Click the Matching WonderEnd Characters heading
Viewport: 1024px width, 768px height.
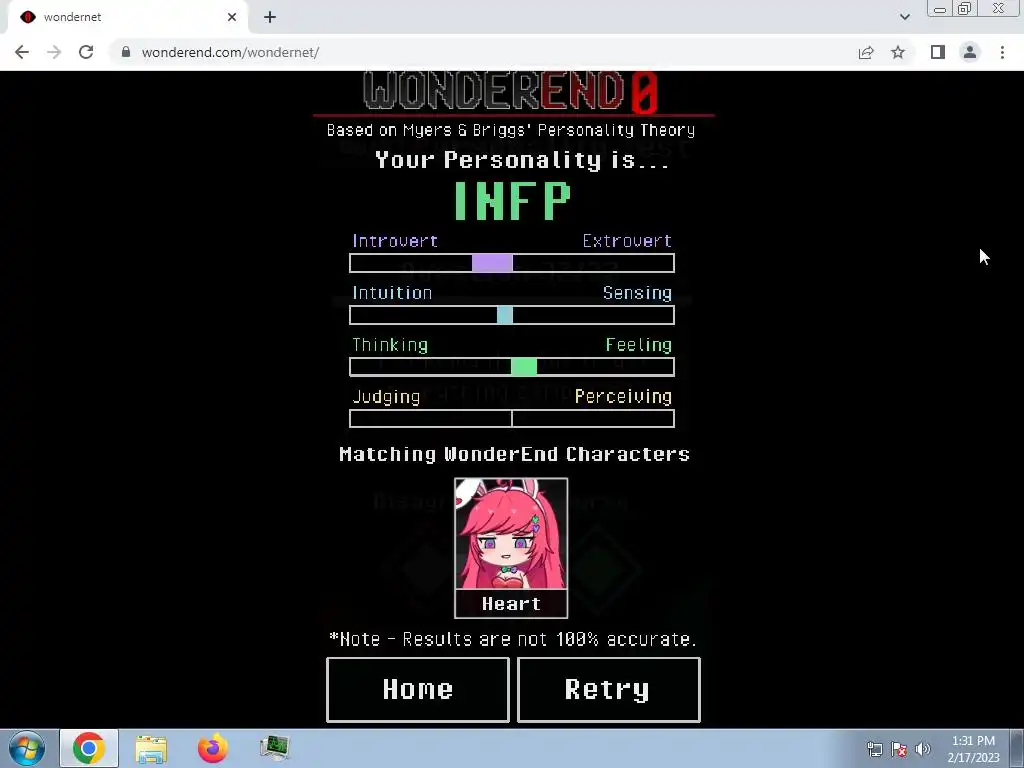pos(515,454)
